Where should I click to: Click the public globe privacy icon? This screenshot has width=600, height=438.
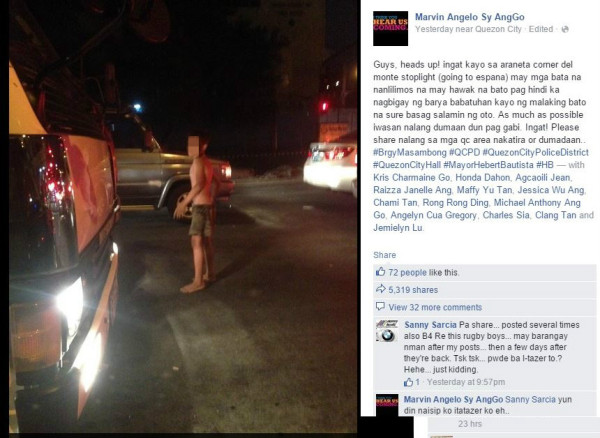[565, 29]
